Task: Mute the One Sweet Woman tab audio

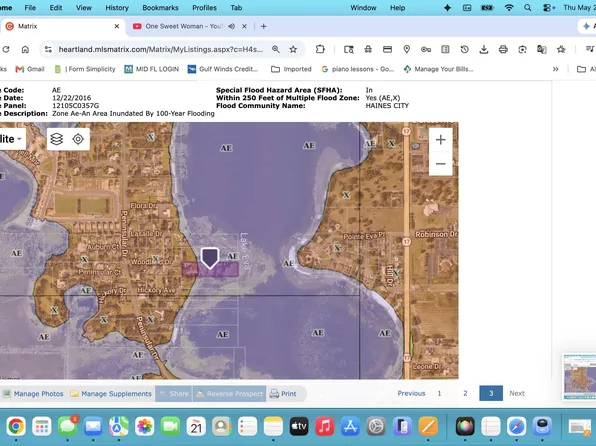Action: [231, 26]
